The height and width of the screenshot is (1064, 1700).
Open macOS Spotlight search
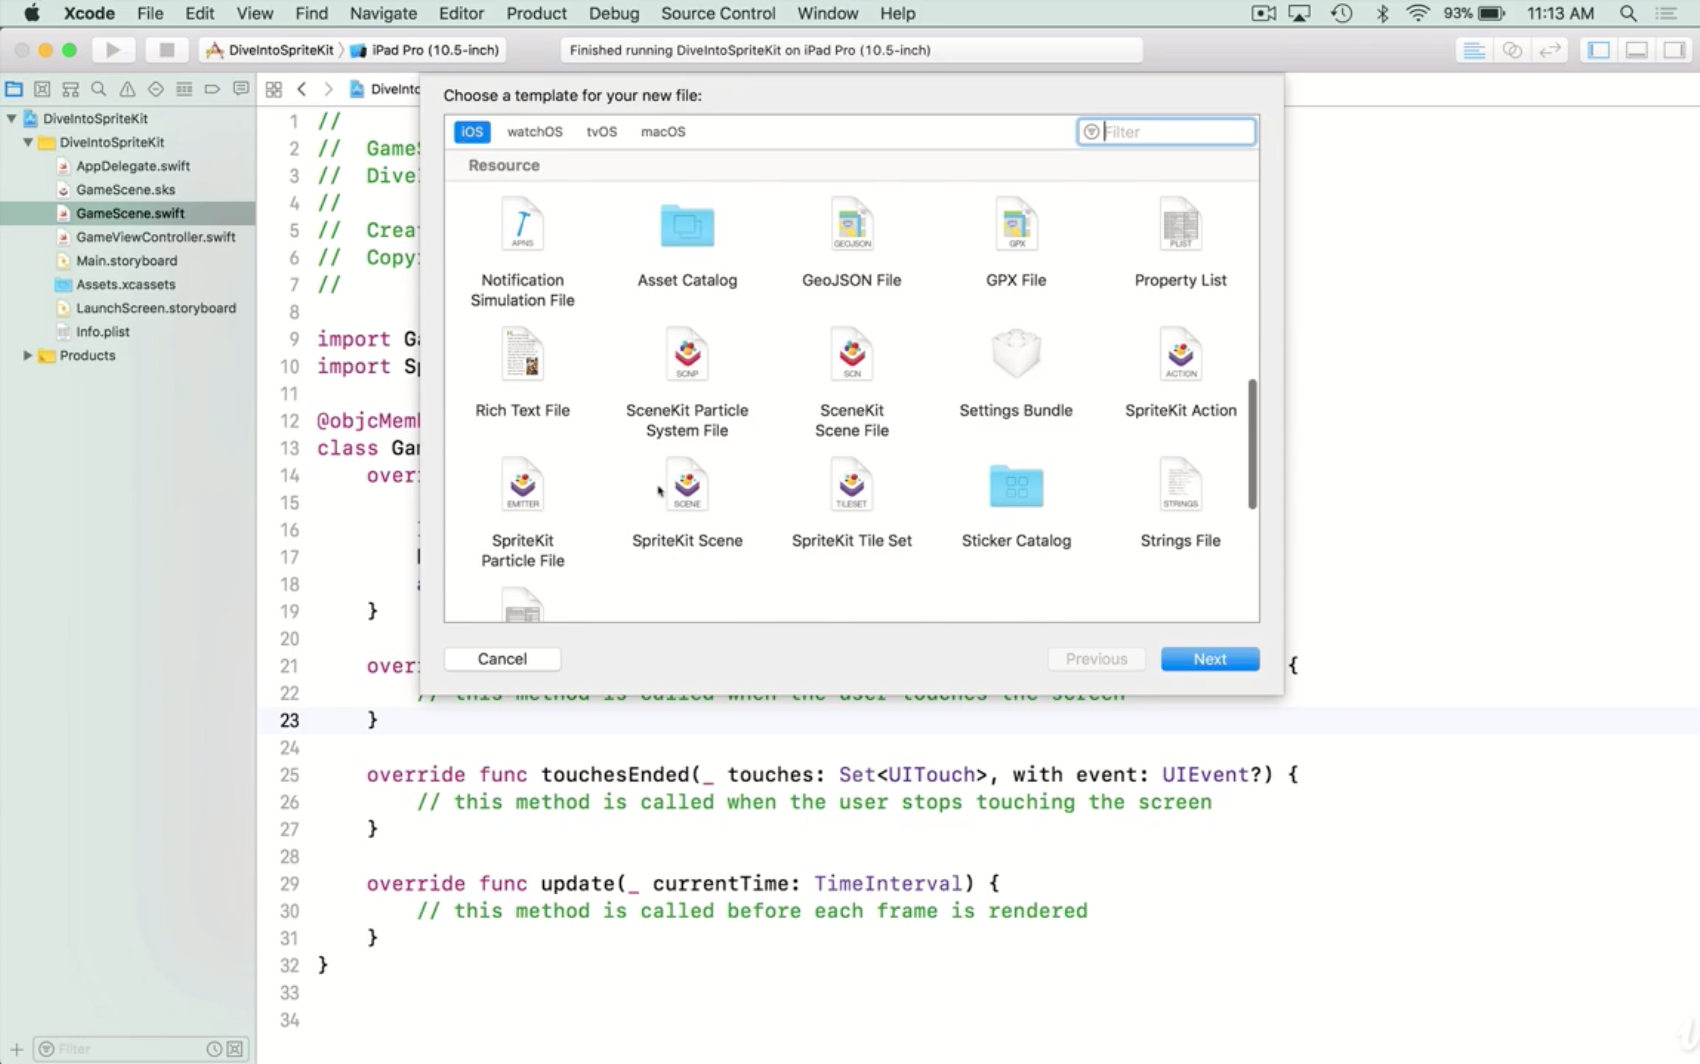(x=1628, y=13)
